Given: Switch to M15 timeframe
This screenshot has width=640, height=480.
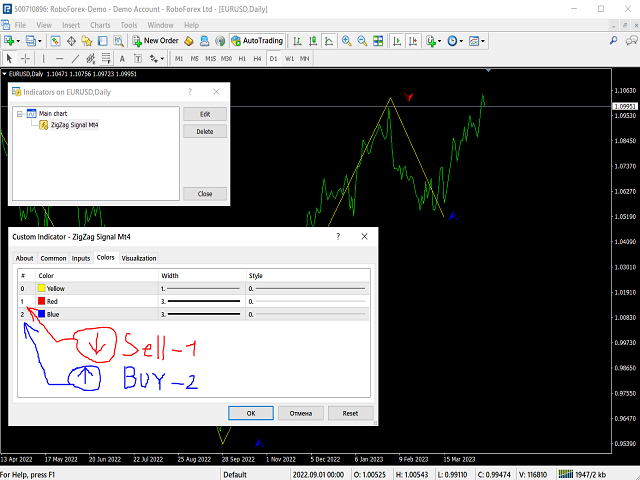Looking at the screenshot, I should 210,59.
